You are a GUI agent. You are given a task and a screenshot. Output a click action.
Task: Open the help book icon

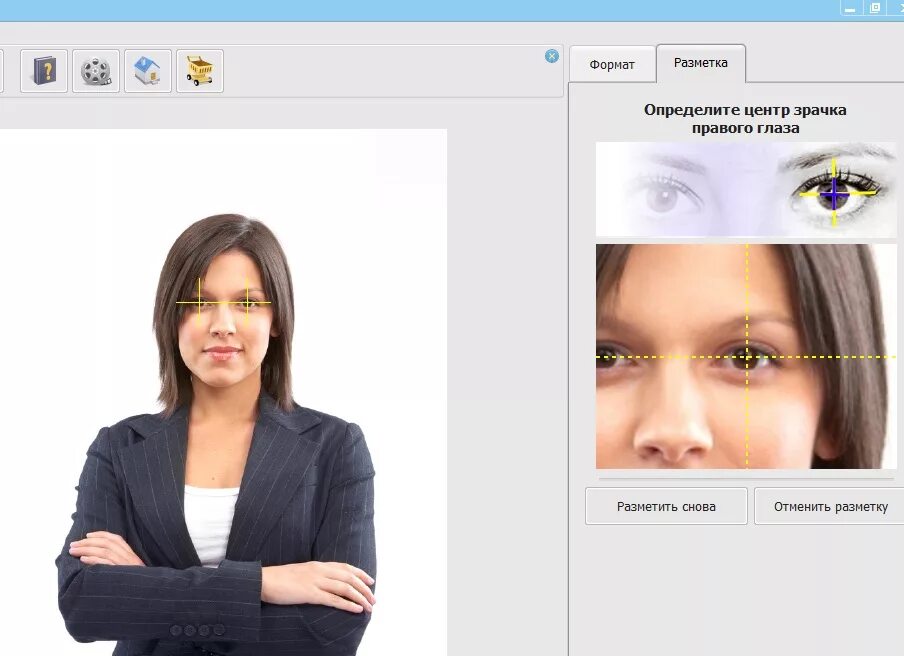click(x=44, y=71)
